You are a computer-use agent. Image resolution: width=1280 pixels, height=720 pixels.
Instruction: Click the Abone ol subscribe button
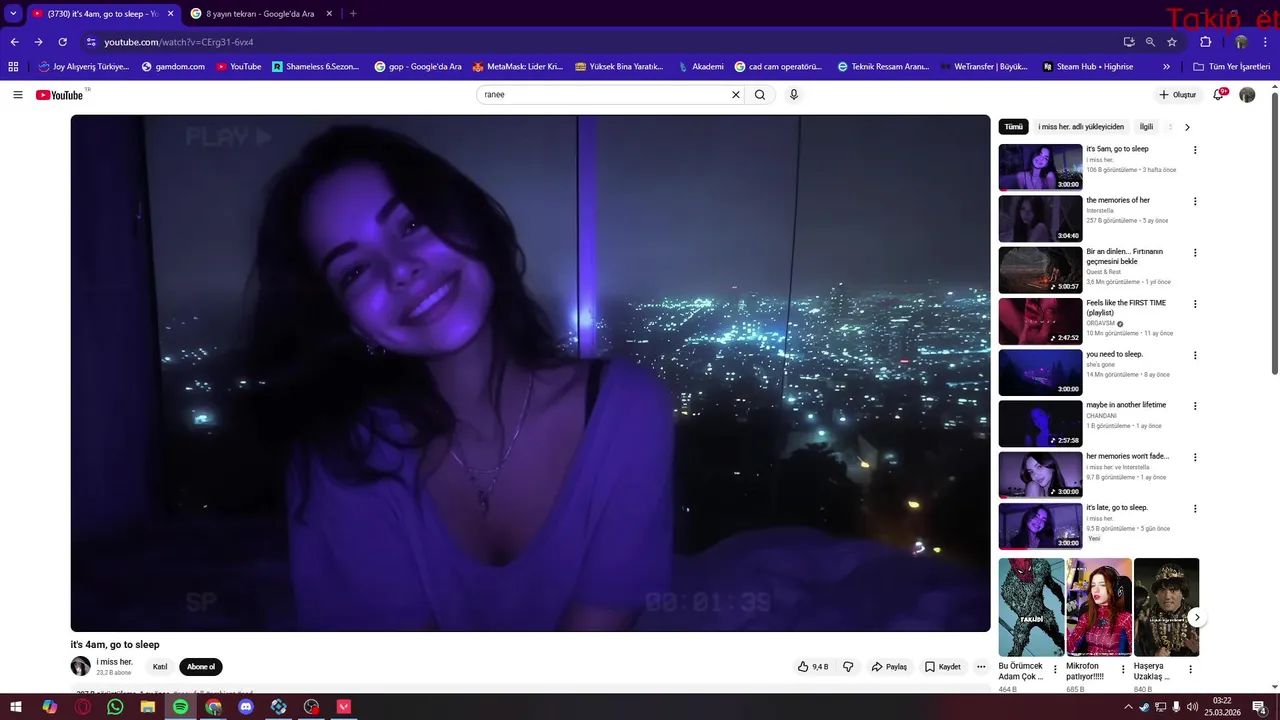point(201,667)
